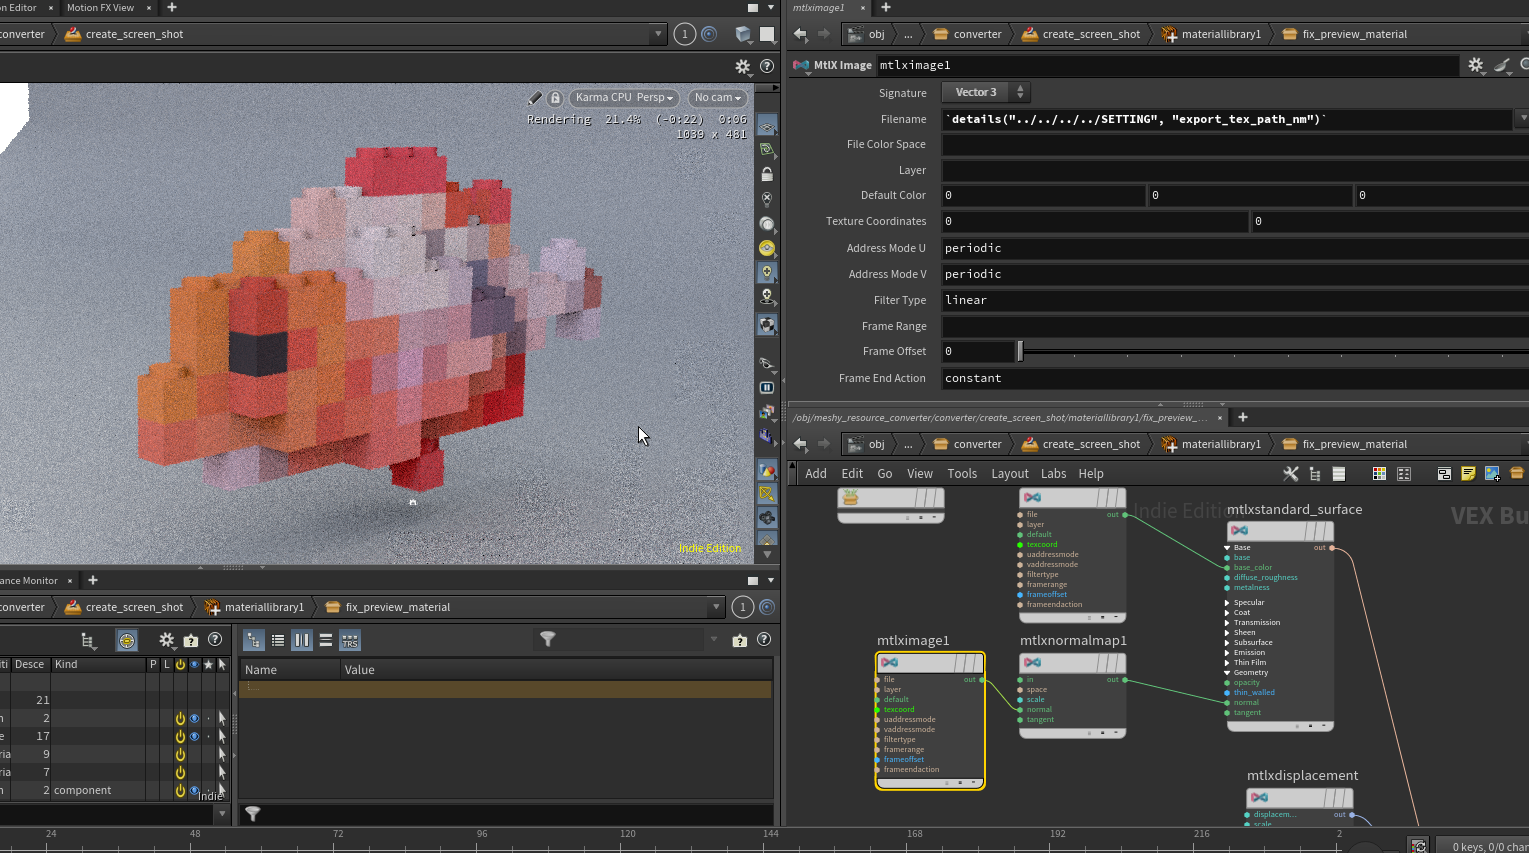
Task: Toggle pin circle in viewport path bar
Action: (709, 34)
